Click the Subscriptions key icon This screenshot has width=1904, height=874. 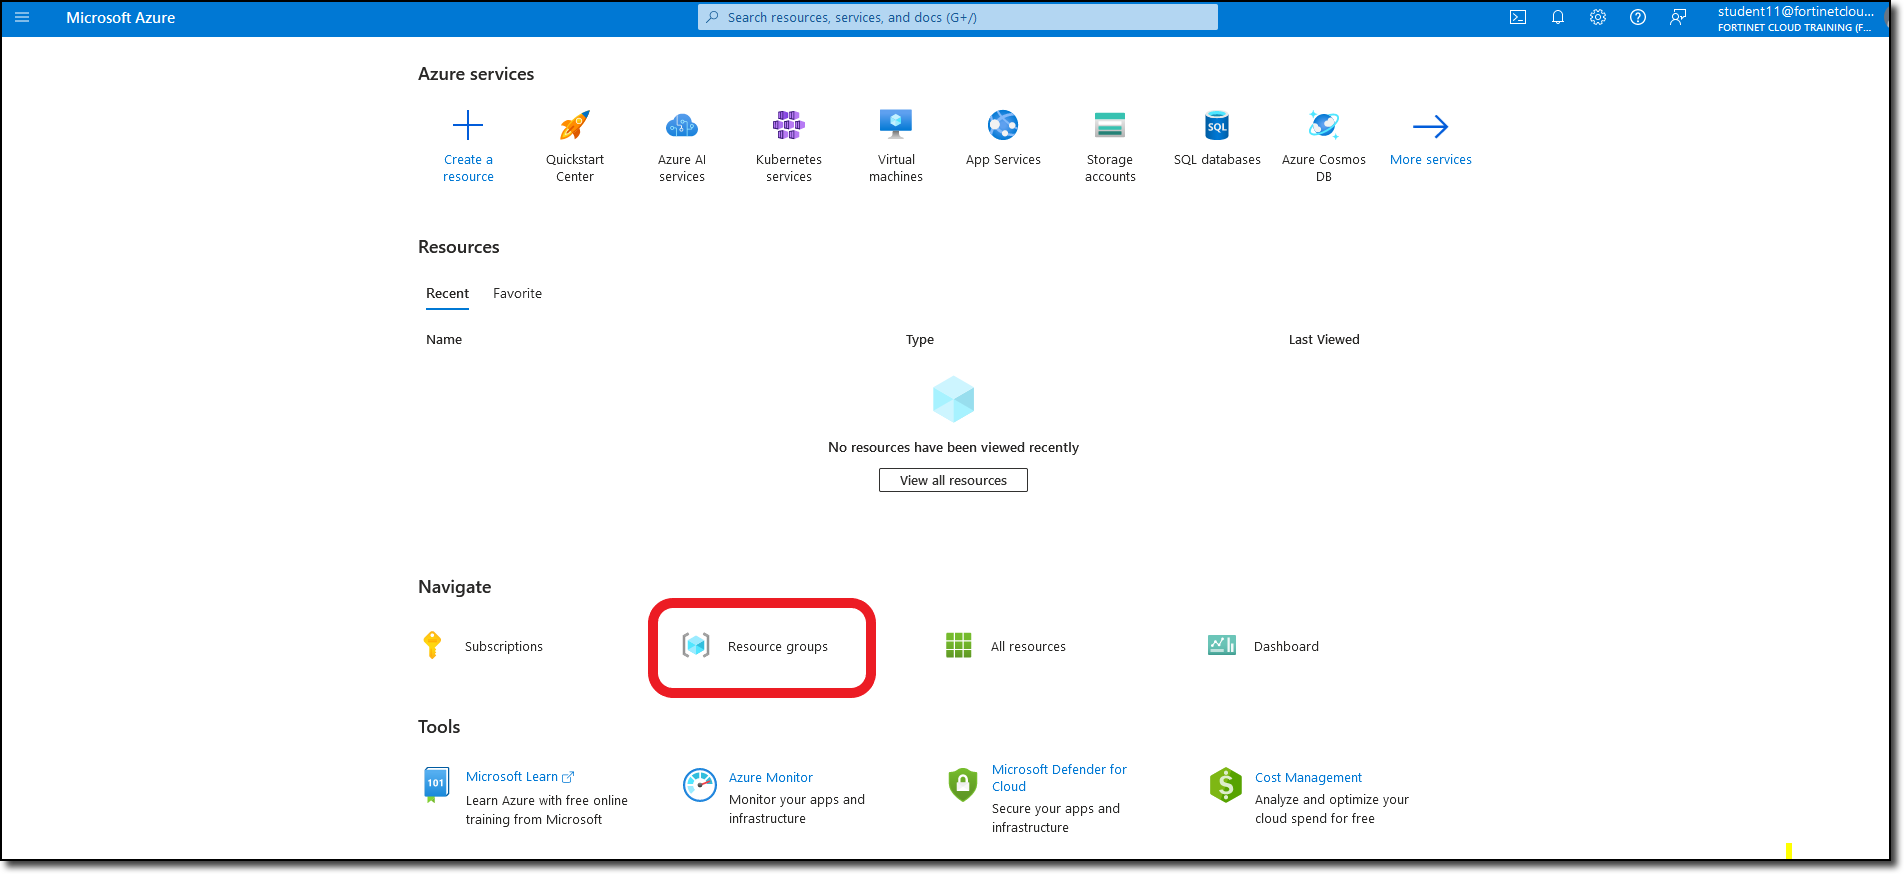click(432, 645)
